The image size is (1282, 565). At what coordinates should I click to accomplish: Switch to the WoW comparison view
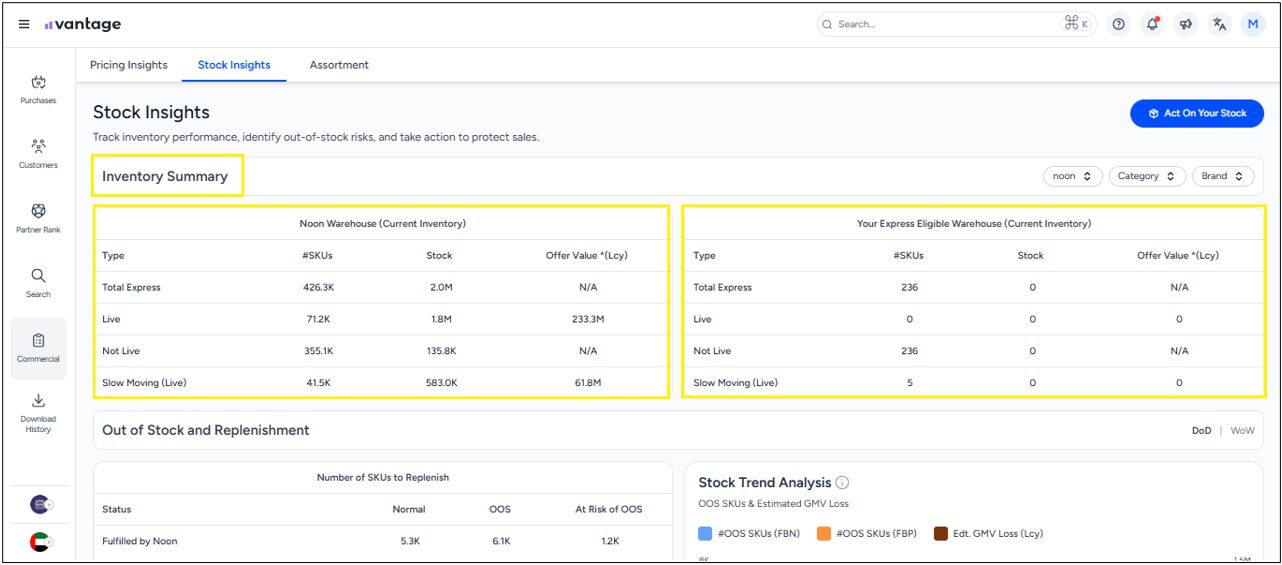[1242, 431]
